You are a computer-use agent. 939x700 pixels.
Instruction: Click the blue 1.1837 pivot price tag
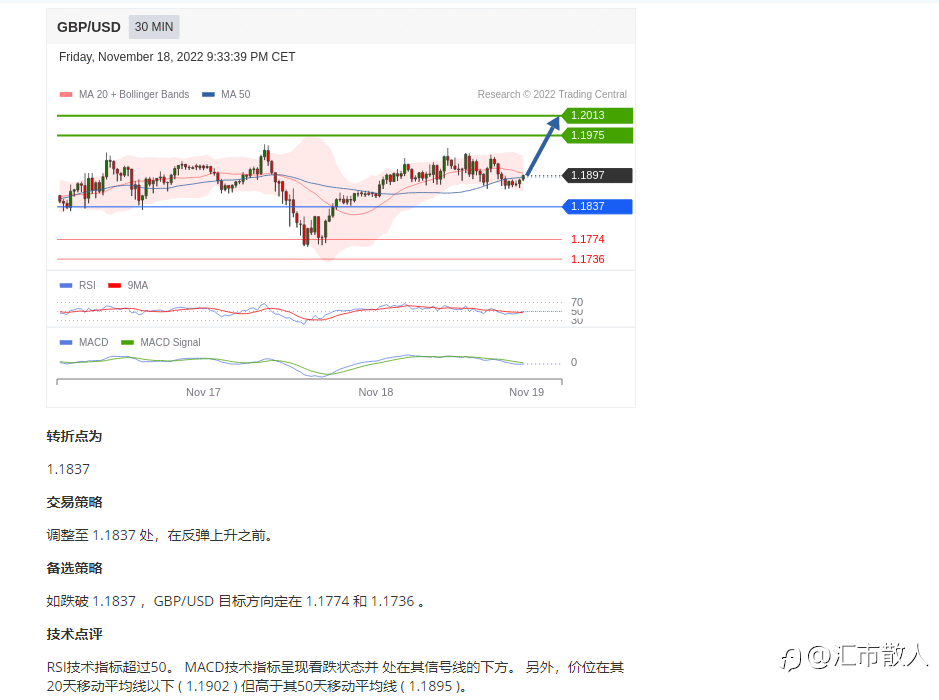597,207
